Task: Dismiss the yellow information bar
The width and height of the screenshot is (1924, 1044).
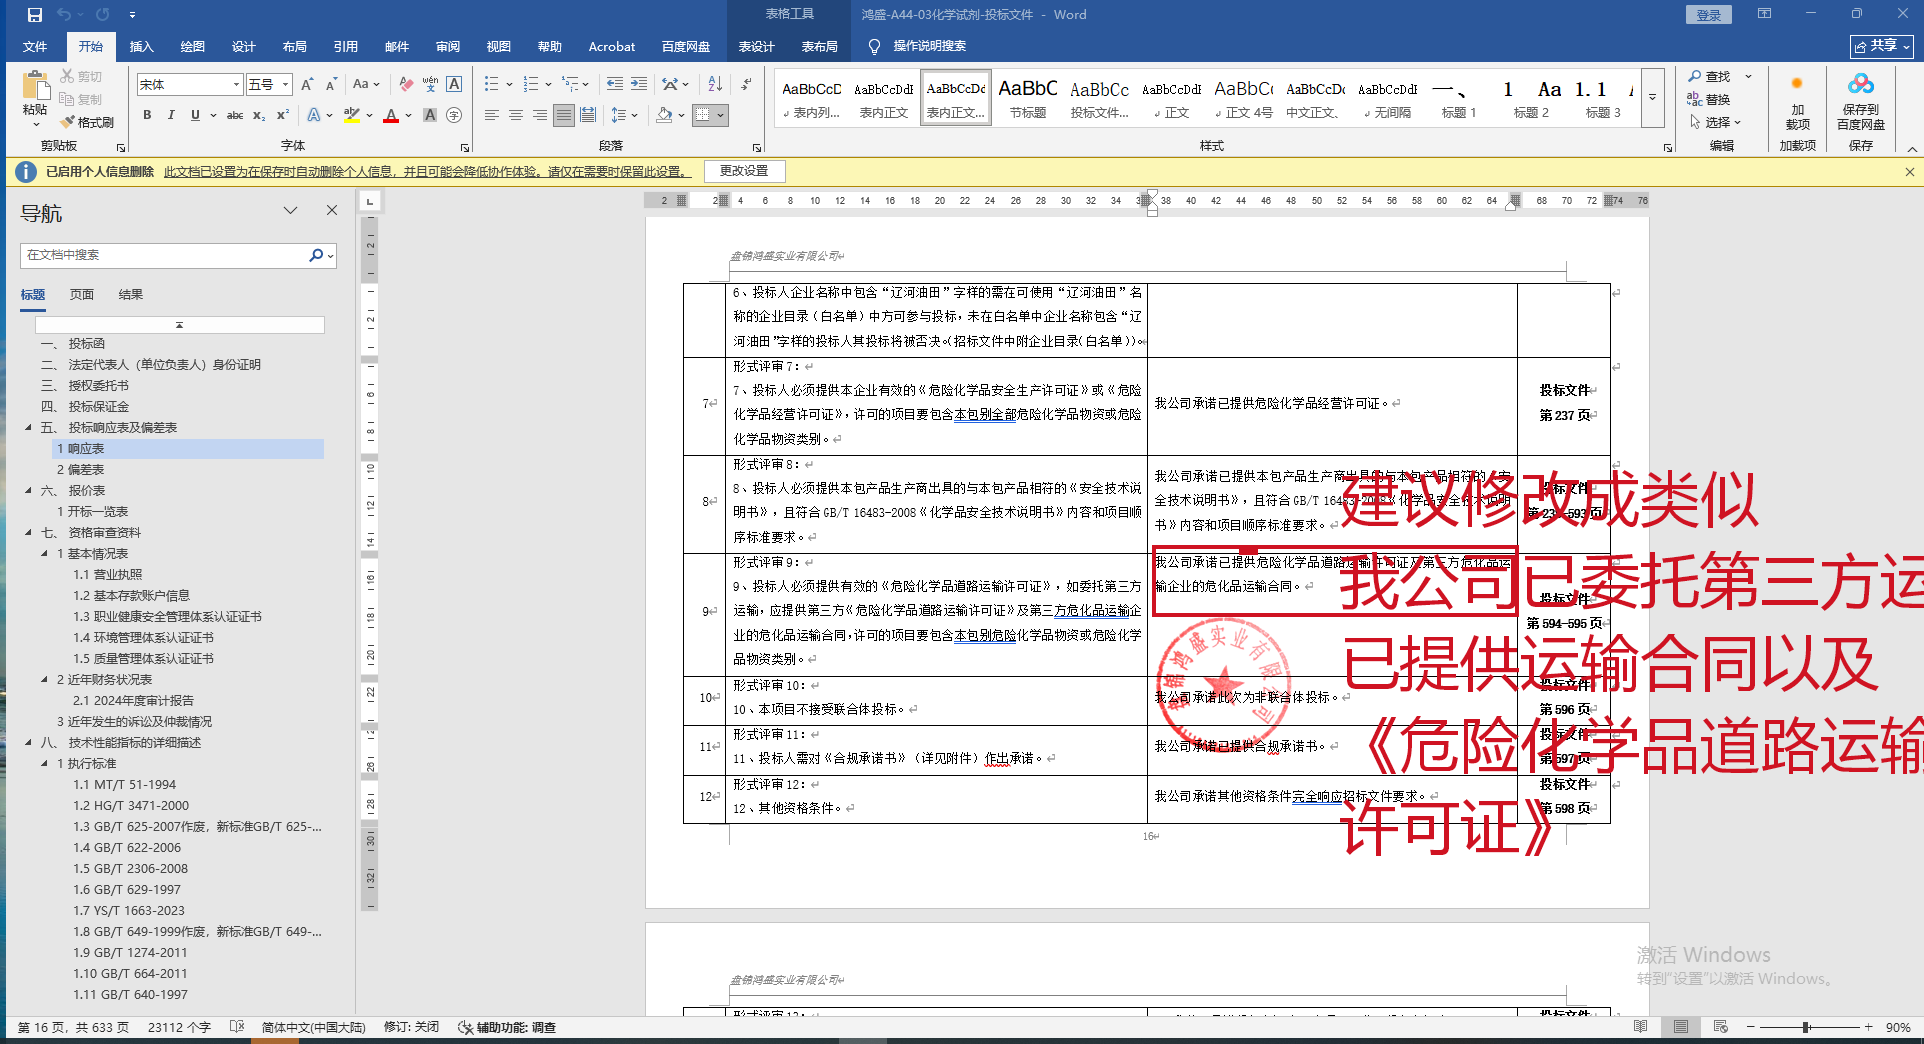Action: (1910, 172)
